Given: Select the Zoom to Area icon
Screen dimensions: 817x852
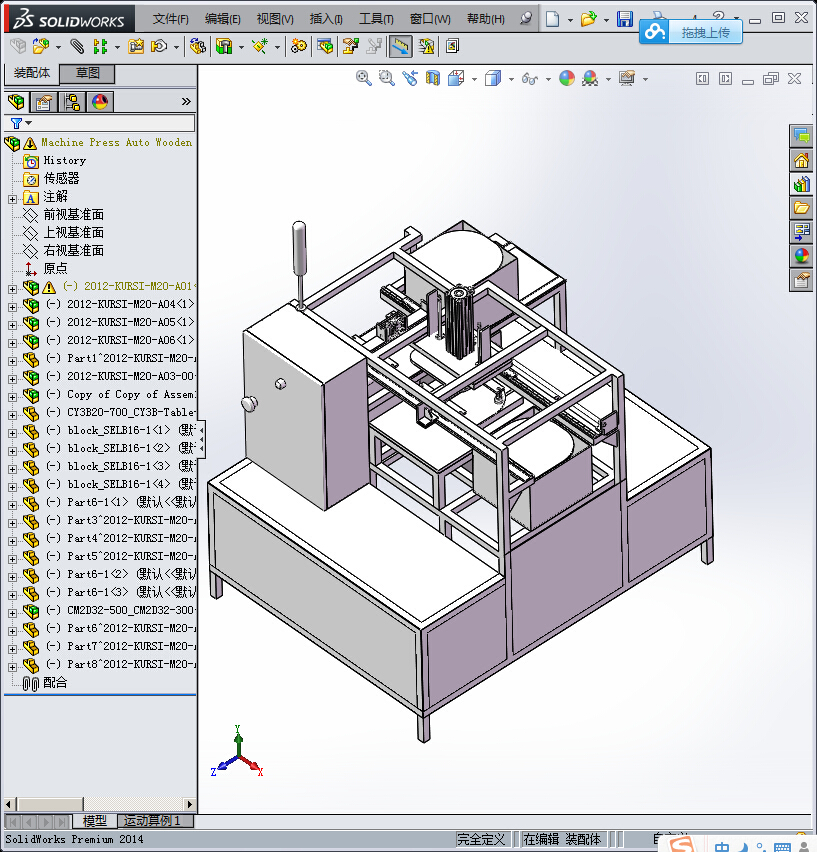Looking at the screenshot, I should point(386,78).
